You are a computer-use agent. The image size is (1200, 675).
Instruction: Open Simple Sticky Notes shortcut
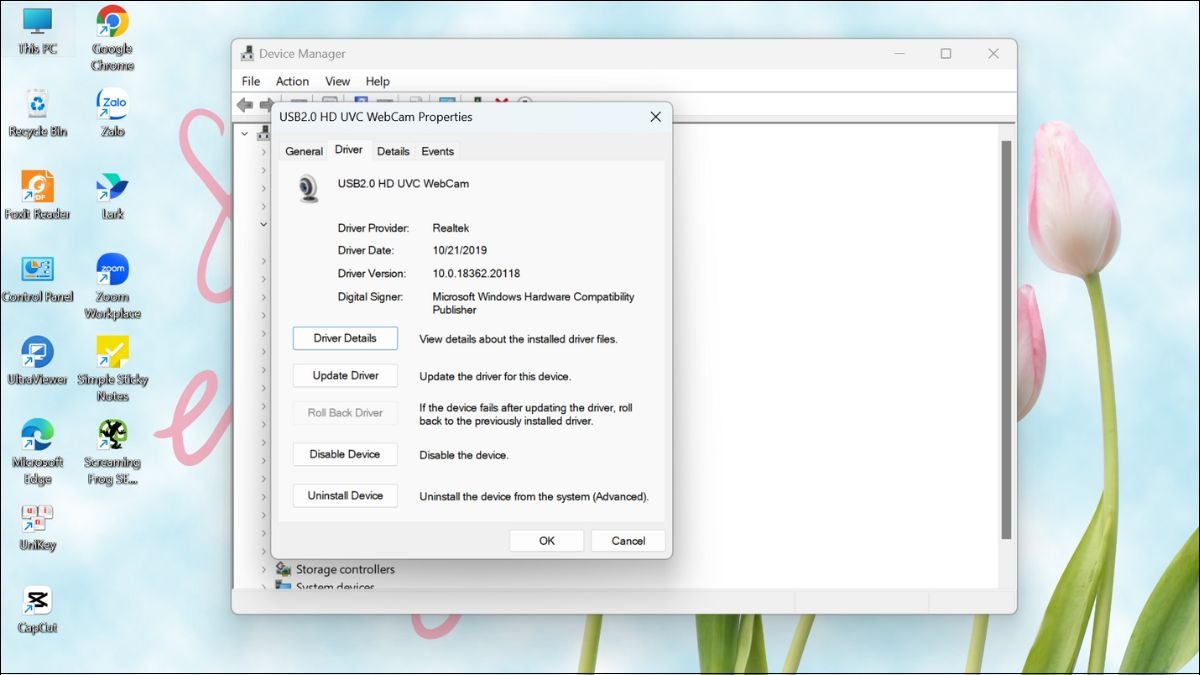point(112,370)
